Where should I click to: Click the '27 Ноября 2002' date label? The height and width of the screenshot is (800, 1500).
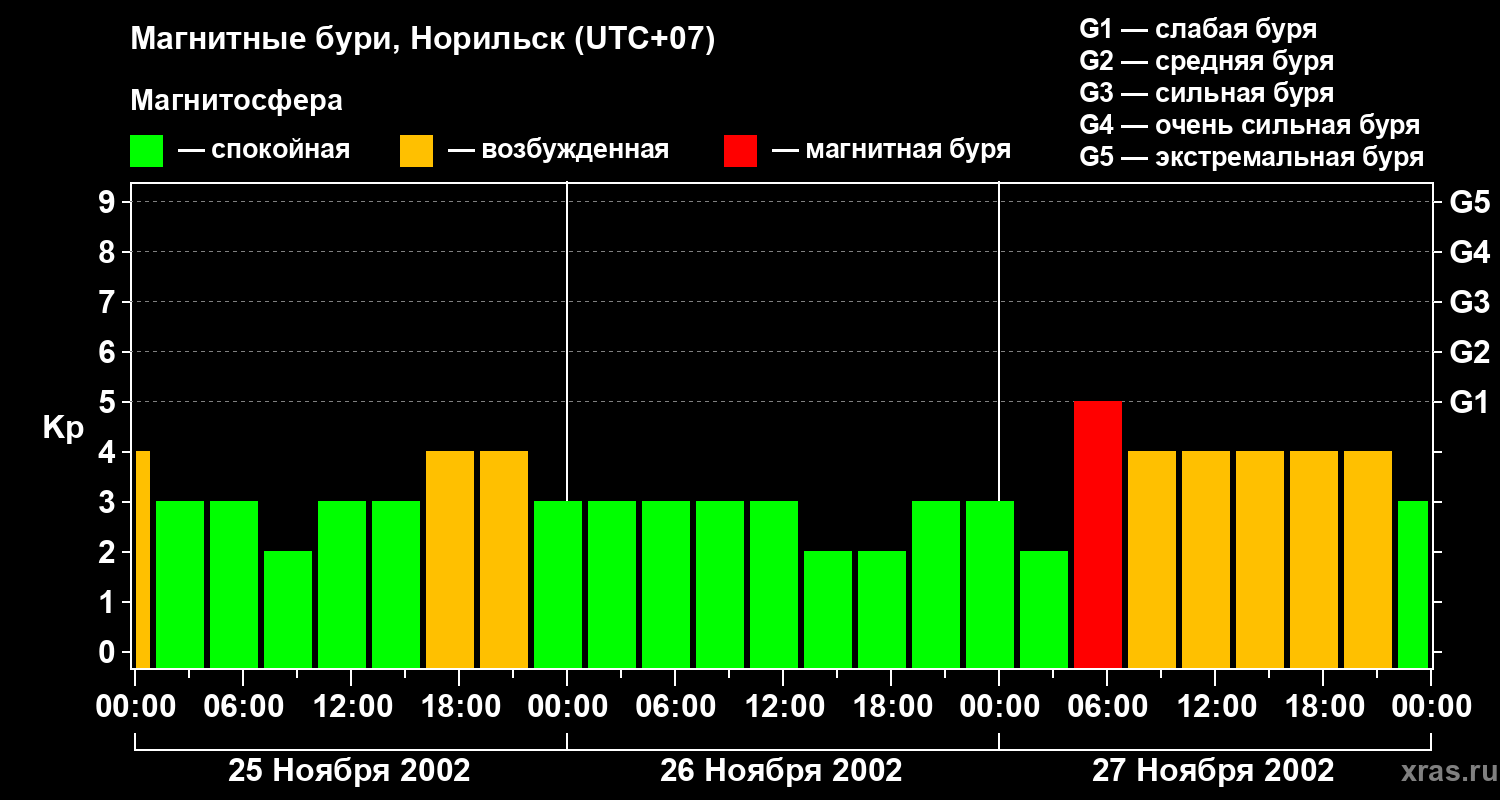click(x=1213, y=770)
